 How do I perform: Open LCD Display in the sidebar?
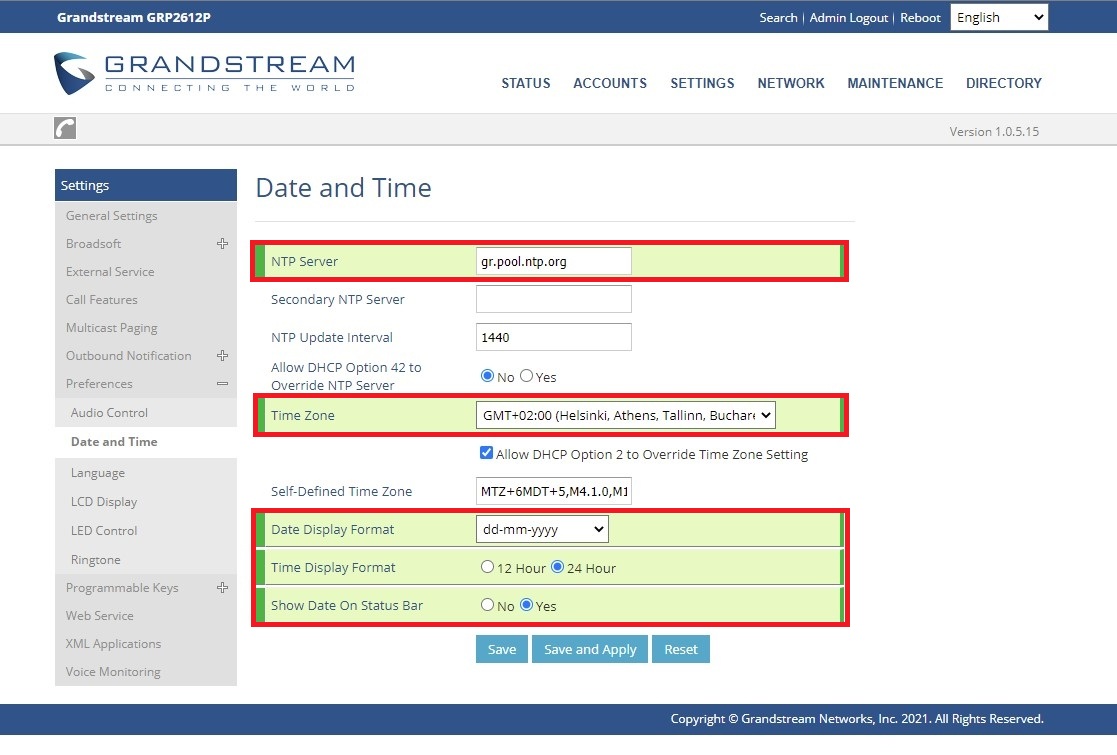[104, 502]
